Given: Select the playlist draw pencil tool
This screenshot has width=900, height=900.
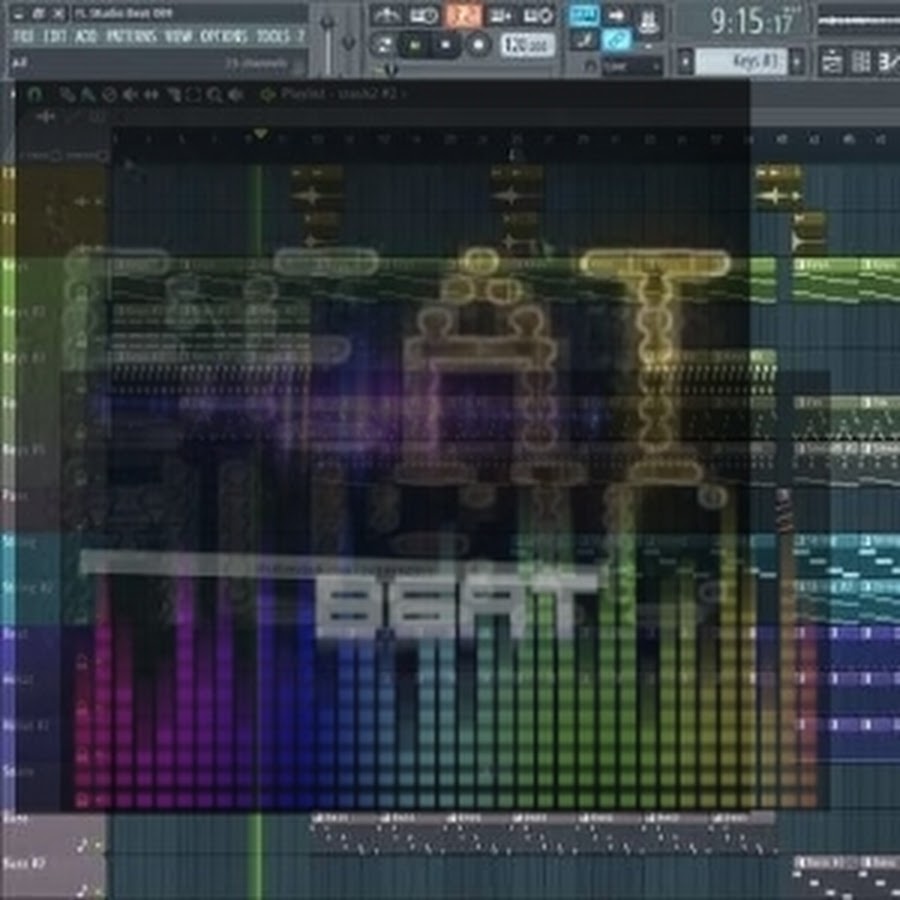Looking at the screenshot, I should (x=66, y=94).
